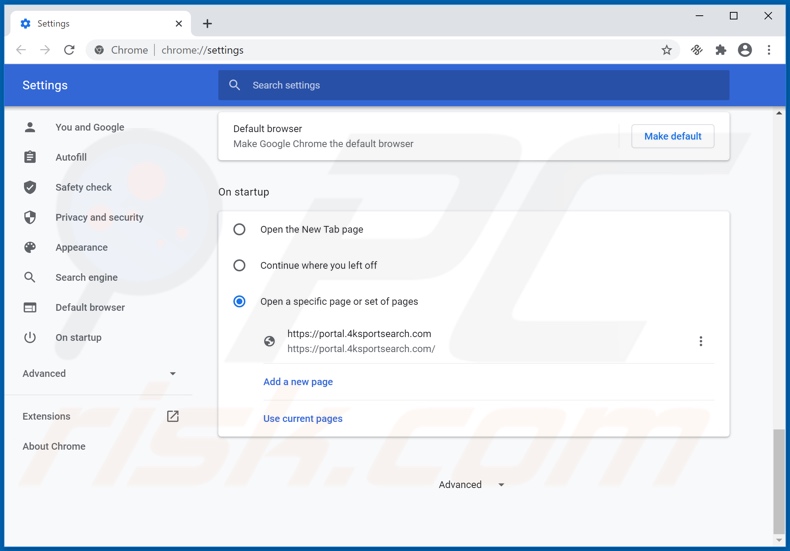
Task: Click the extension icon beside the bookmark star
Action: pyautogui.click(x=697, y=50)
